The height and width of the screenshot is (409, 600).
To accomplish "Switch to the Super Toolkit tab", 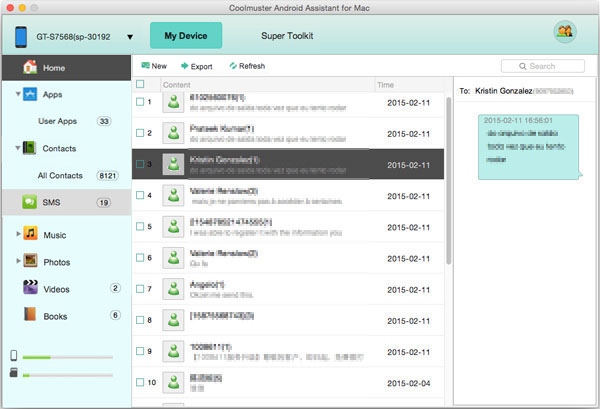I will coord(287,35).
